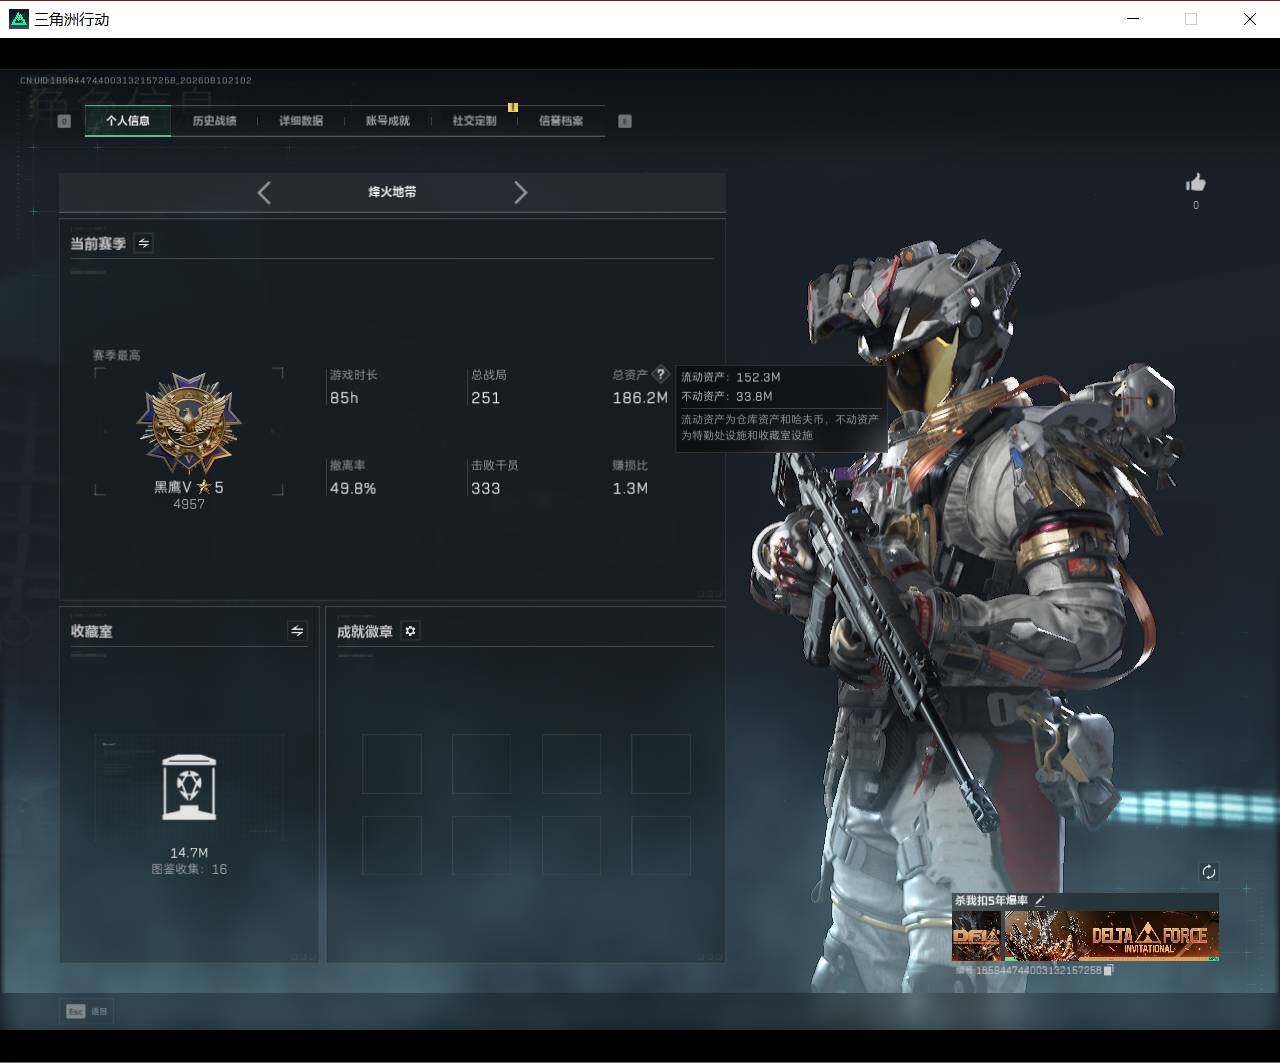The height and width of the screenshot is (1063, 1280).
Task: Open the collection room display case icon
Action: (189, 787)
